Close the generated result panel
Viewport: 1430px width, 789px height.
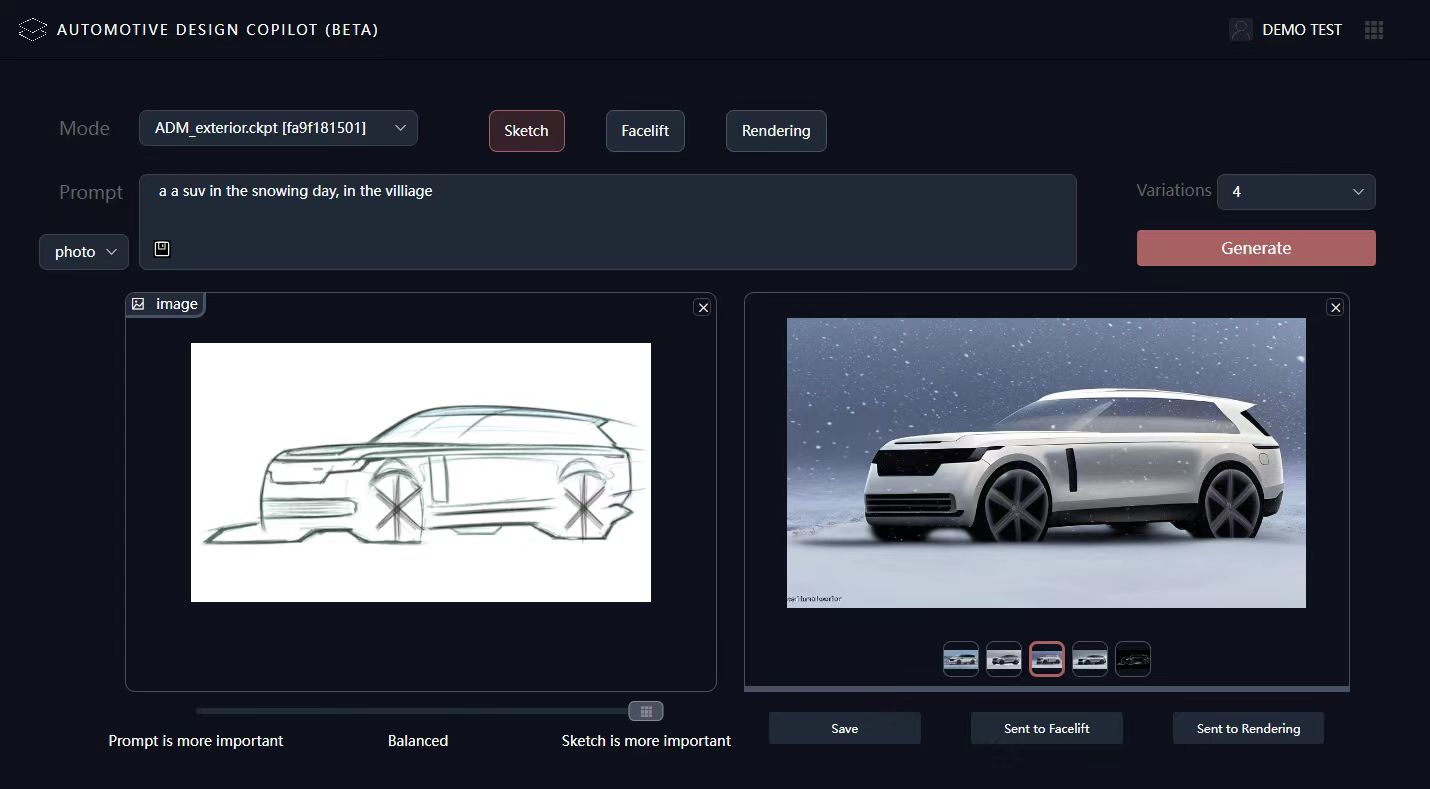[x=1335, y=308]
